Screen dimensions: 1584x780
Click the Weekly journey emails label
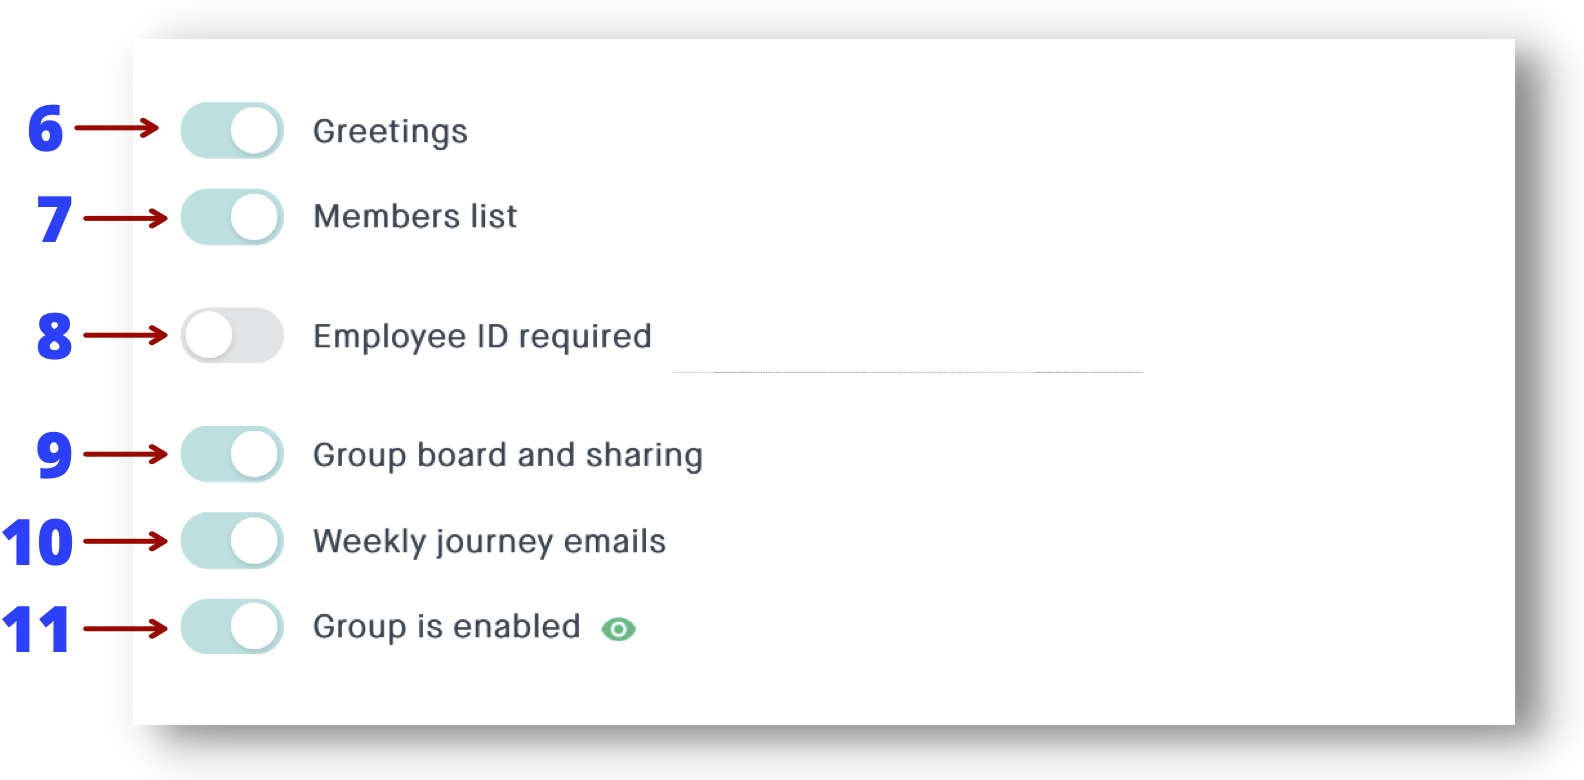click(489, 542)
